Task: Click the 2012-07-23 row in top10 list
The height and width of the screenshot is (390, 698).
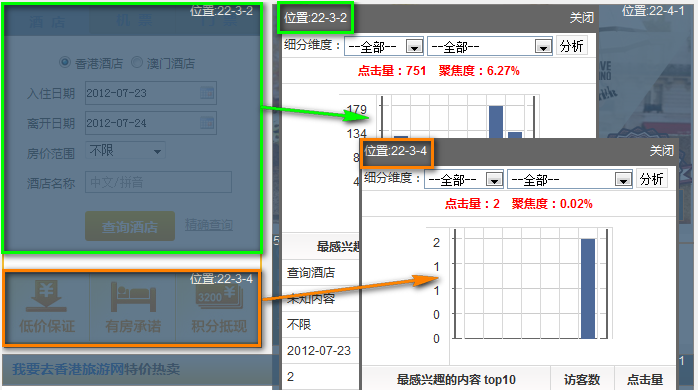Action: (321, 351)
